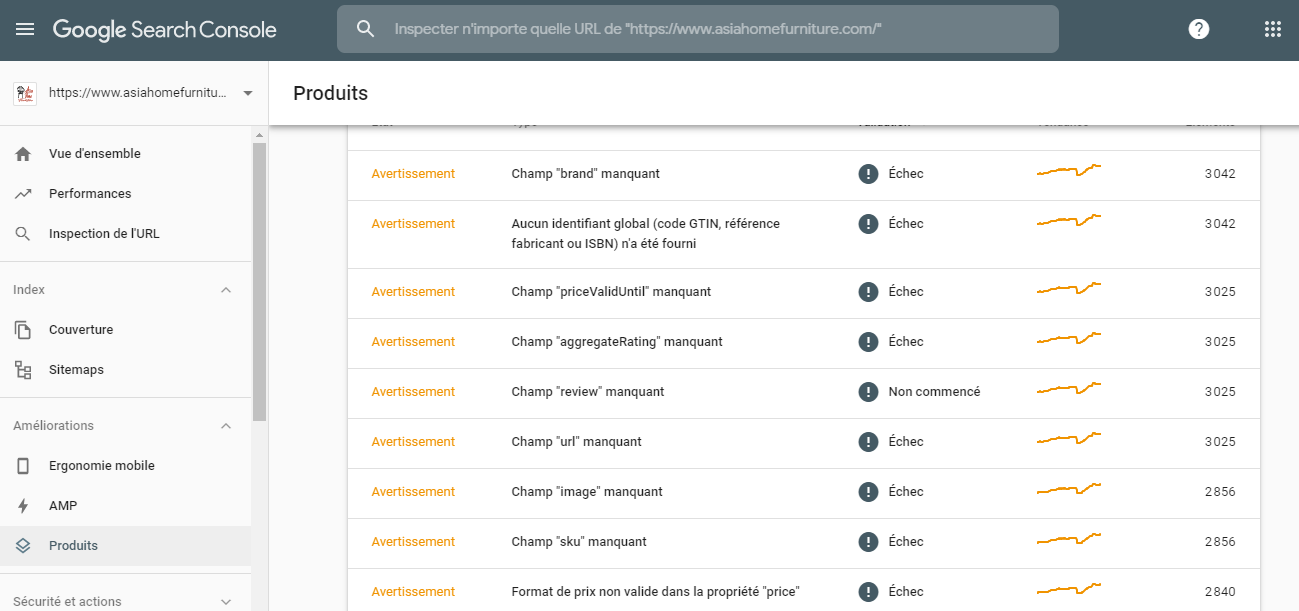Click failure icon in "priceValidUntil" manquant row
1299x611 pixels.
pos(868,292)
